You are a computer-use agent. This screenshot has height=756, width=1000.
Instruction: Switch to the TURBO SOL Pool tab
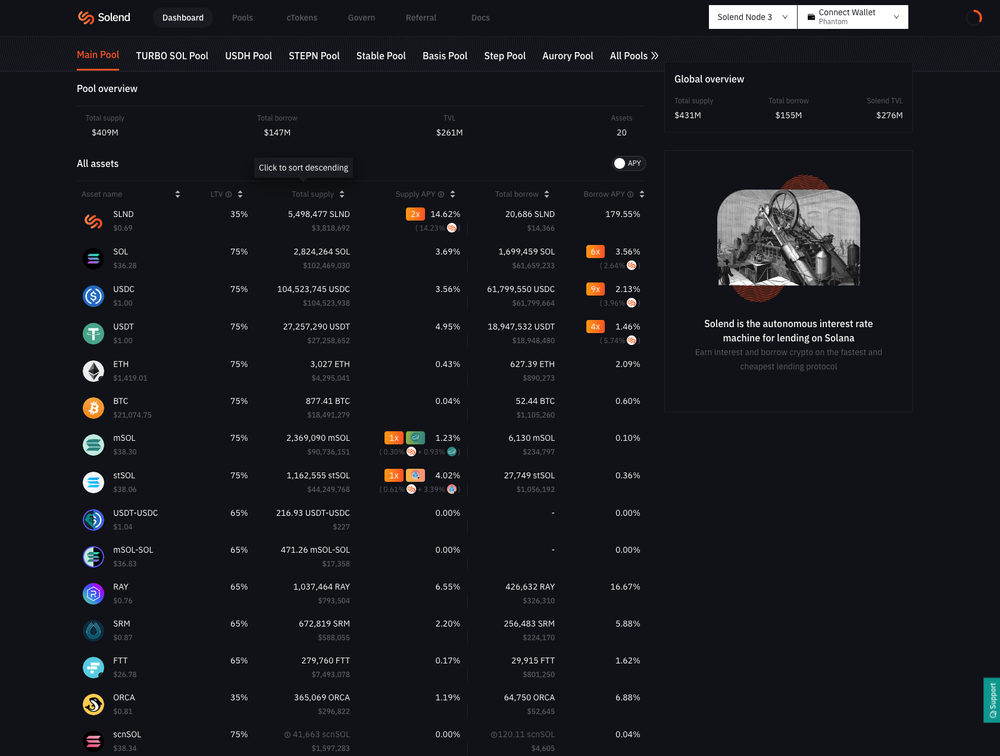[x=171, y=56]
